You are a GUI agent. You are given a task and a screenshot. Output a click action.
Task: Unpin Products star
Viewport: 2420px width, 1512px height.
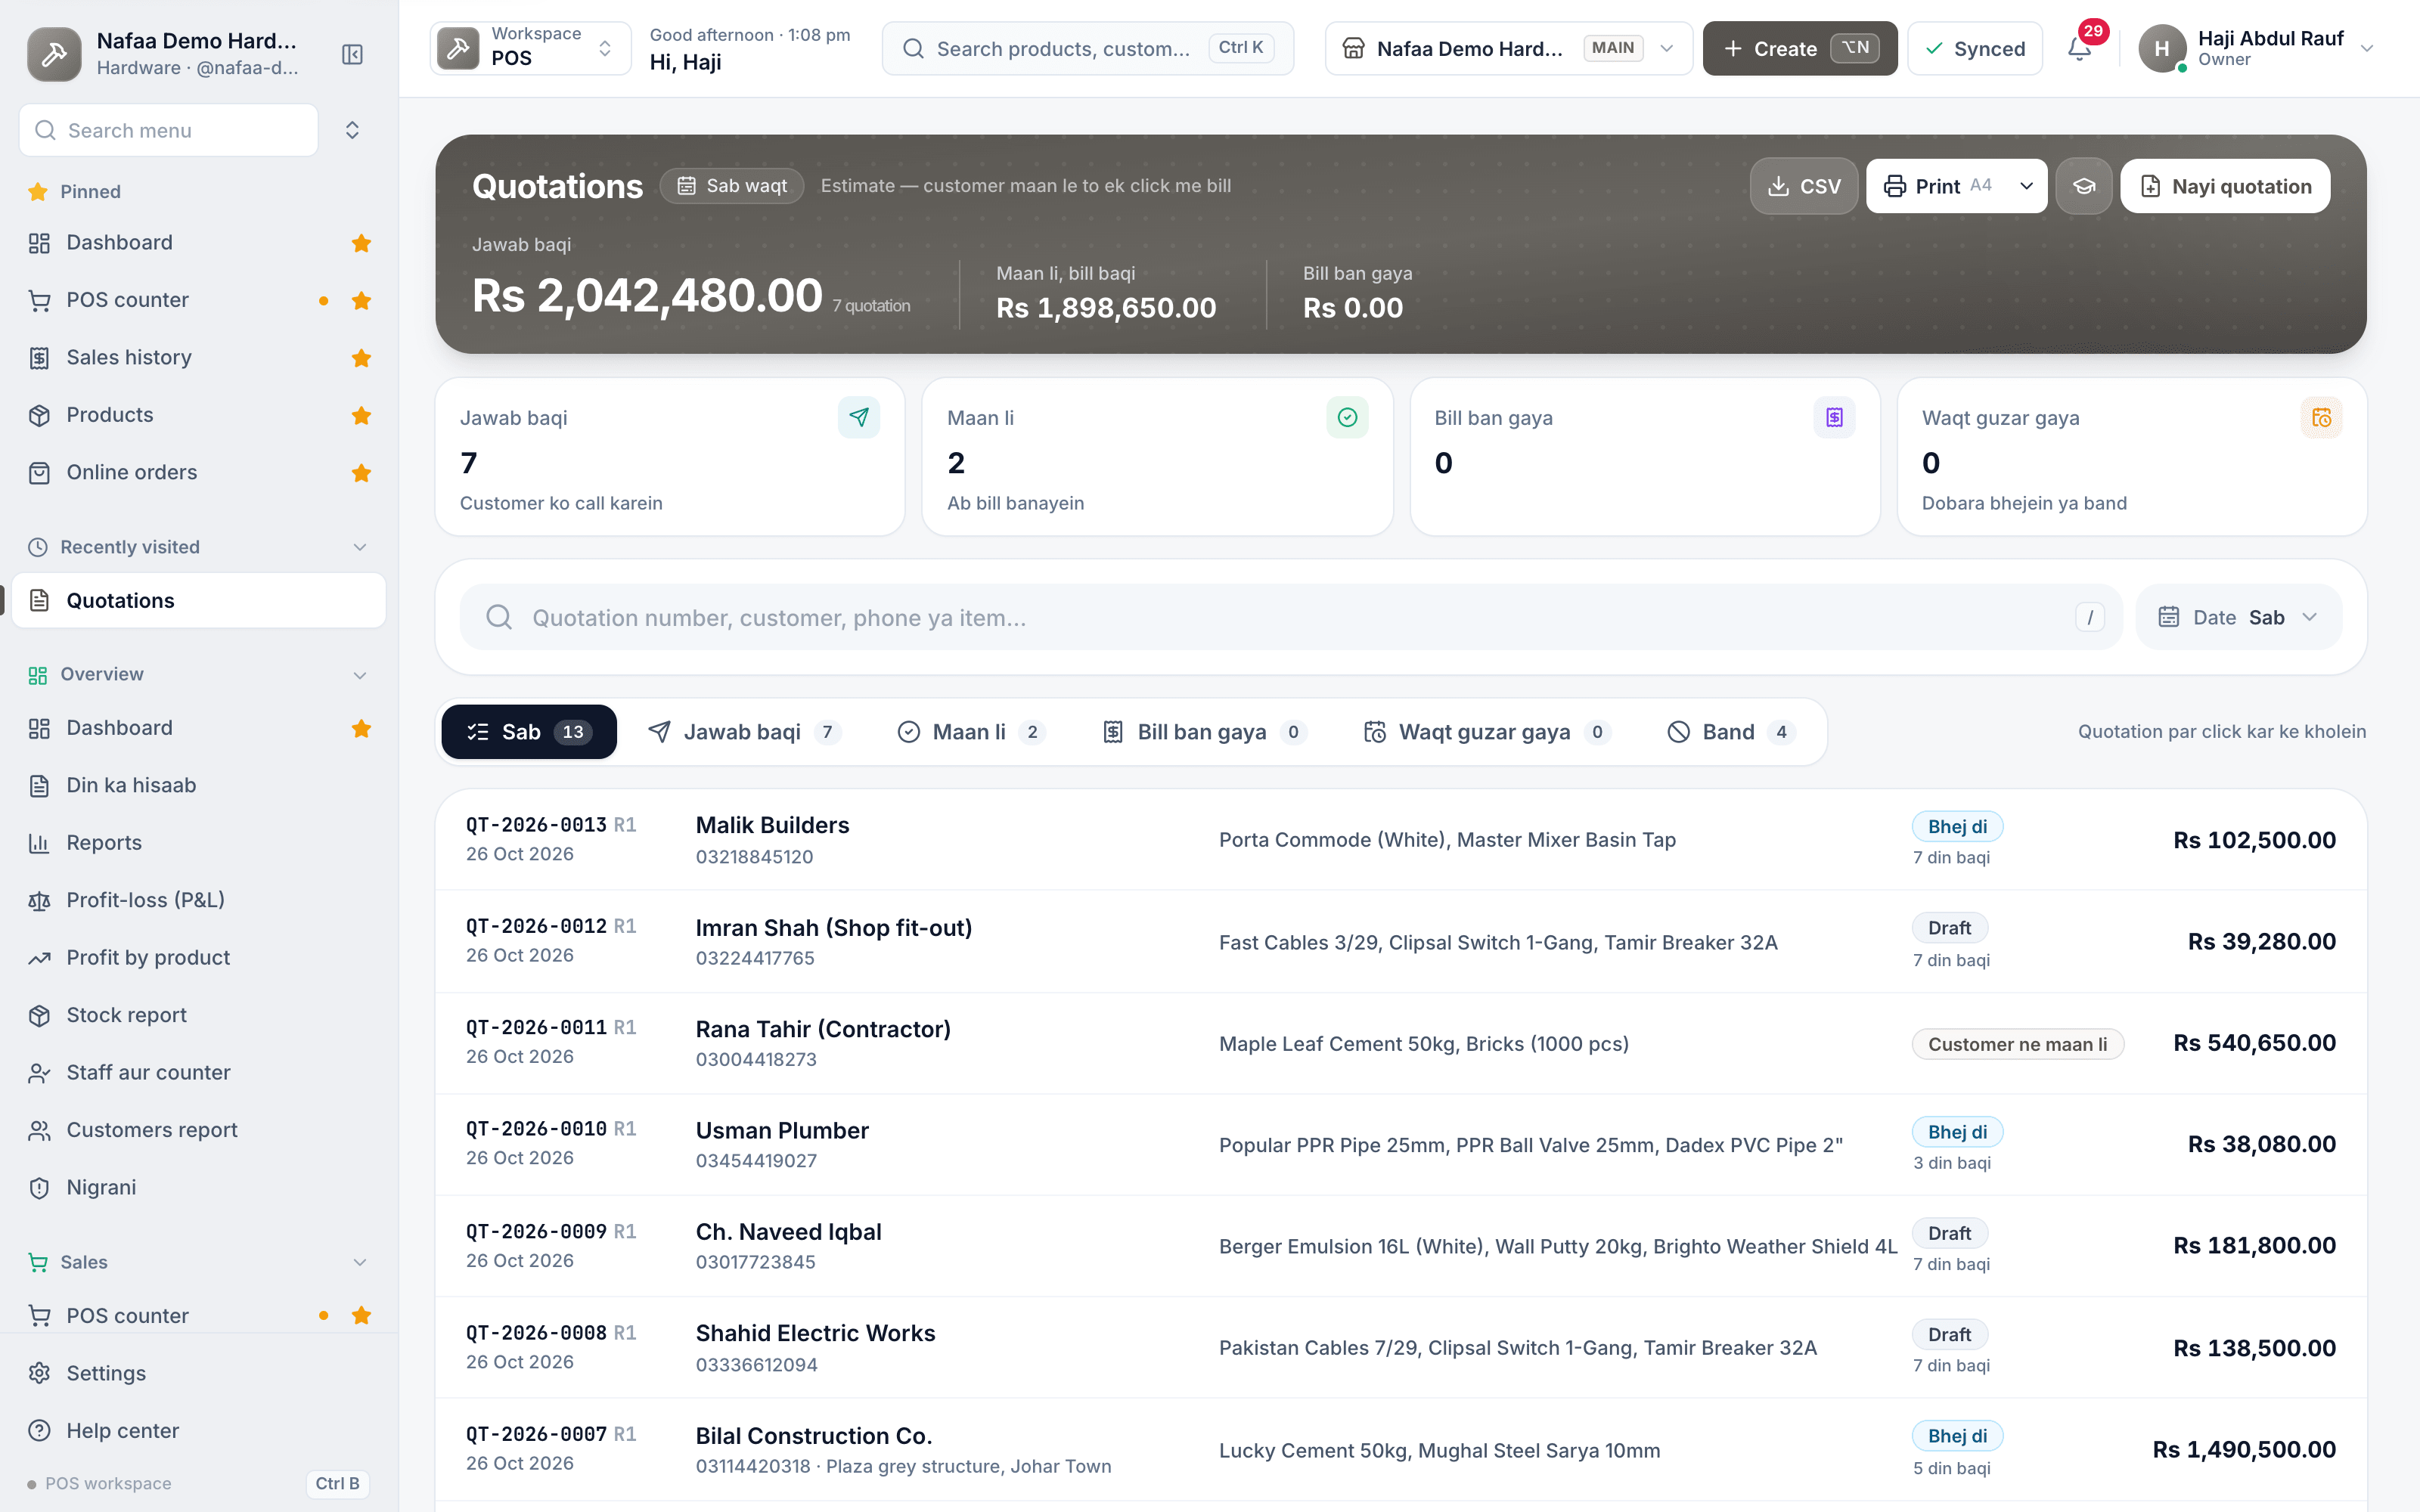[x=361, y=415]
